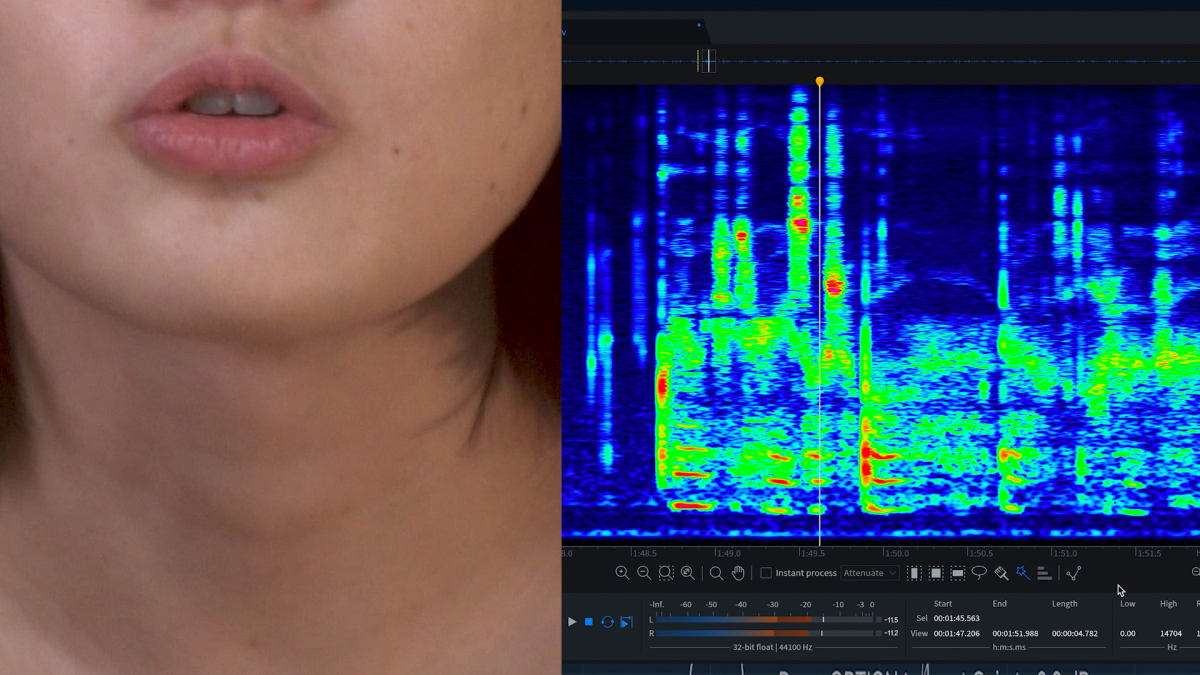
Task: Toggle loop playback
Action: point(607,622)
